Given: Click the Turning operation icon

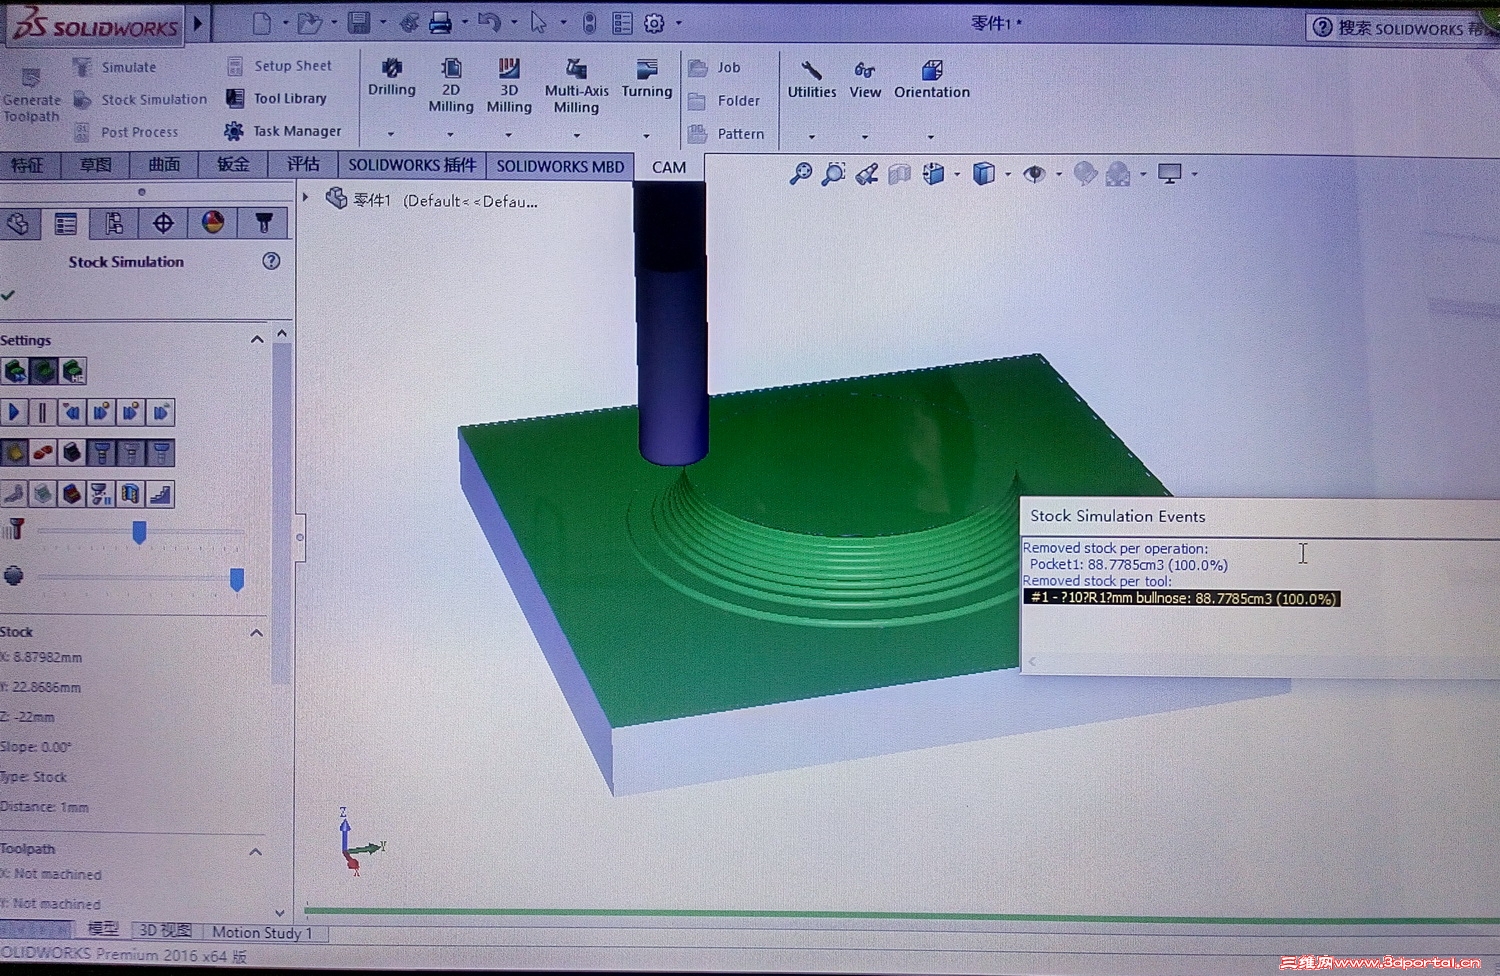Looking at the screenshot, I should (x=647, y=68).
